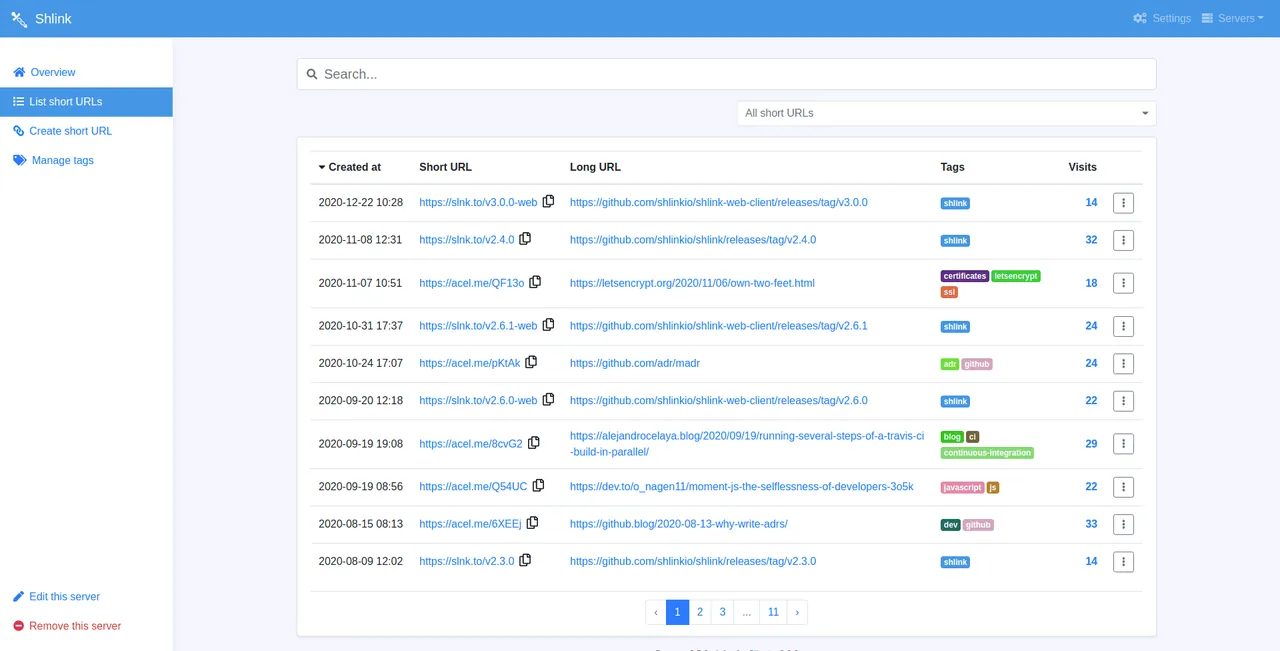Image resolution: width=1280 pixels, height=651 pixels.
Task: Click the next page arrow
Action: click(x=797, y=612)
